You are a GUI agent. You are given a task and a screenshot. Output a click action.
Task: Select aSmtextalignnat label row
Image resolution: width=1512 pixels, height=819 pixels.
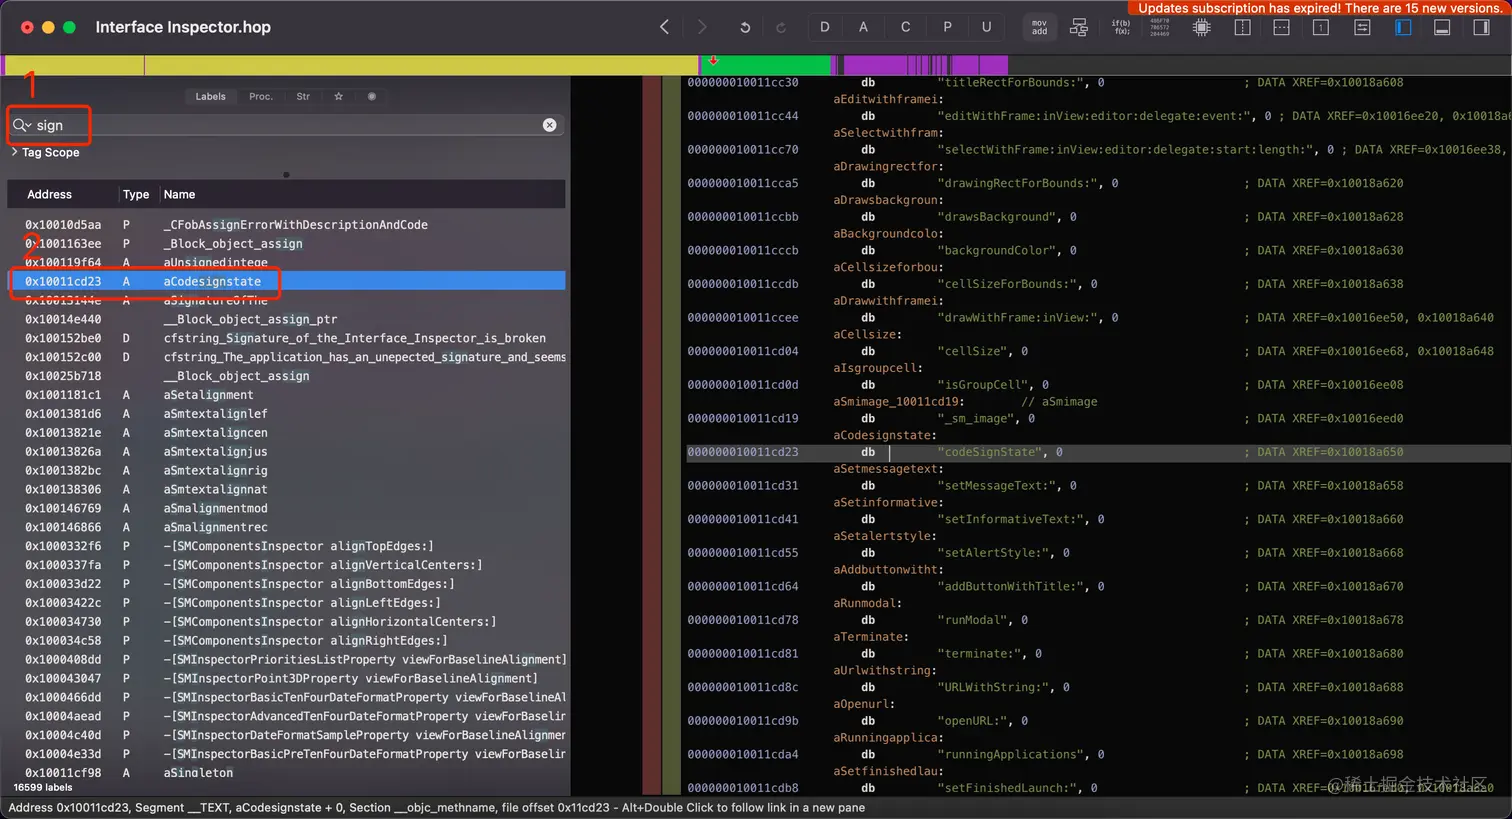[x=287, y=490]
